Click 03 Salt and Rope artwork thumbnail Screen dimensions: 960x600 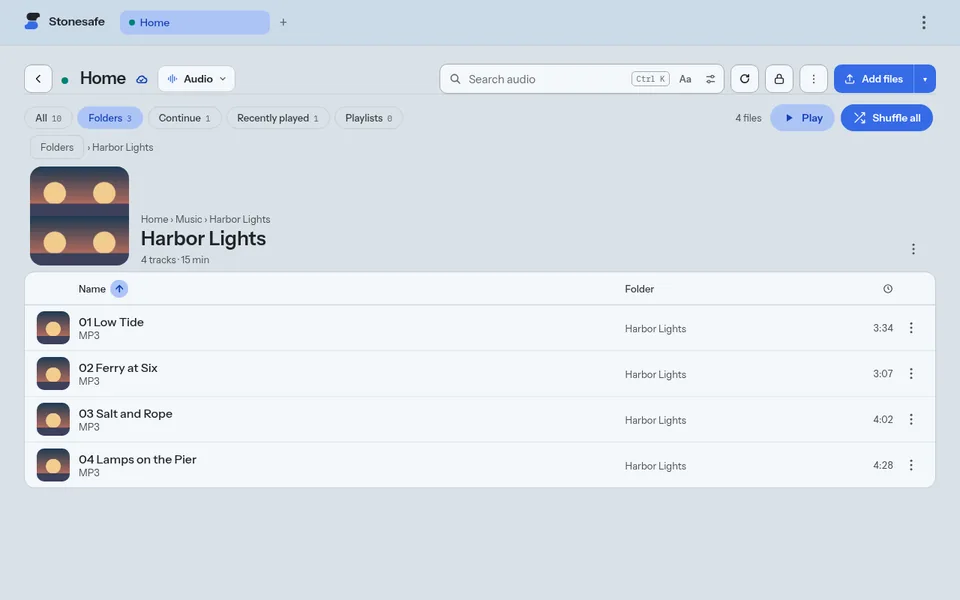[x=53, y=419]
